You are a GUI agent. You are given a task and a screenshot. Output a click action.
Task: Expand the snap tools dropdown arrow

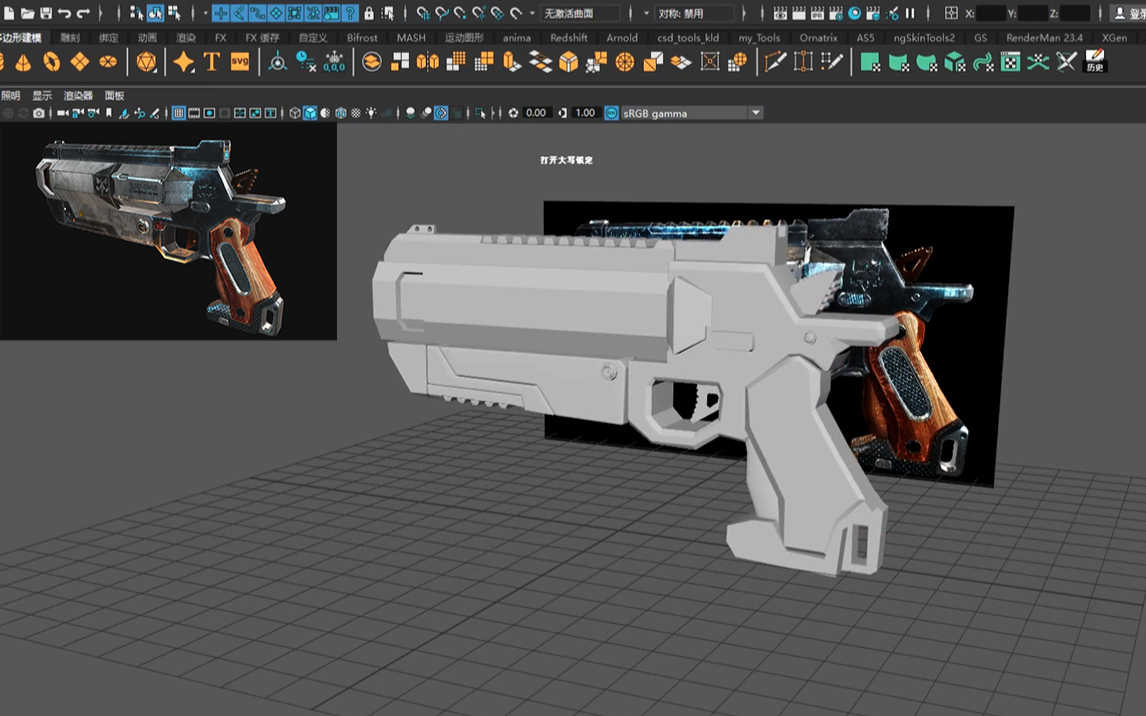coord(532,13)
